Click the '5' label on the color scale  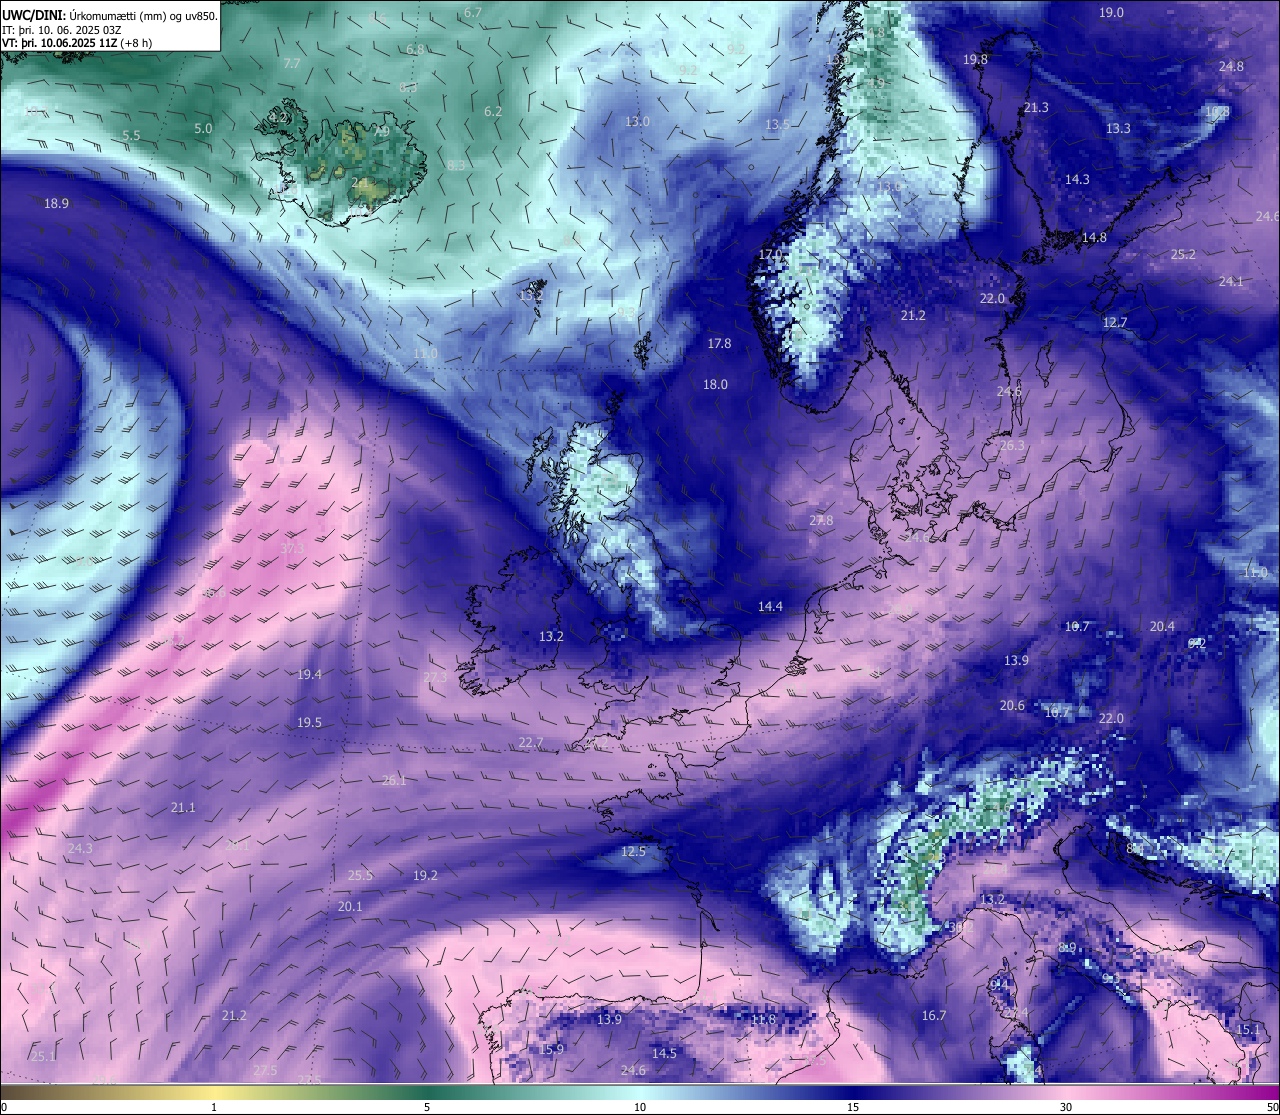pyautogui.click(x=427, y=1107)
